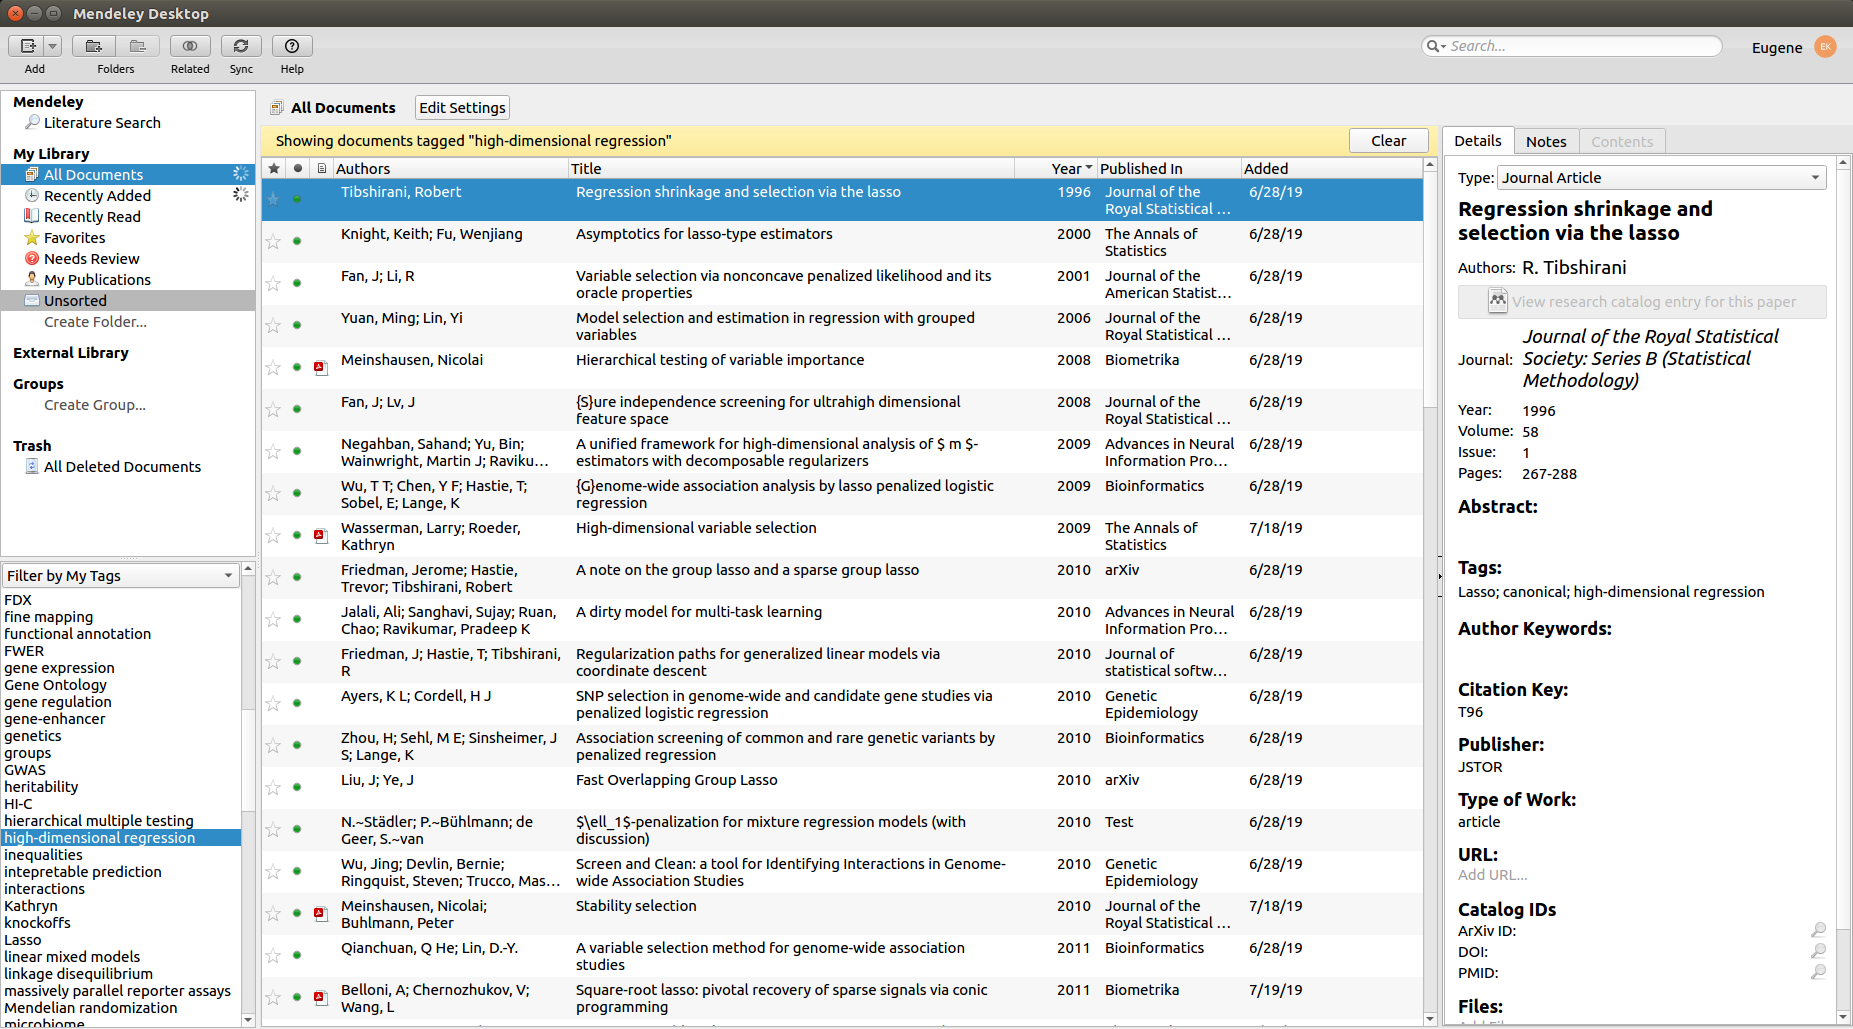
Task: Open the search options magnifier dropdown
Action: (1436, 46)
